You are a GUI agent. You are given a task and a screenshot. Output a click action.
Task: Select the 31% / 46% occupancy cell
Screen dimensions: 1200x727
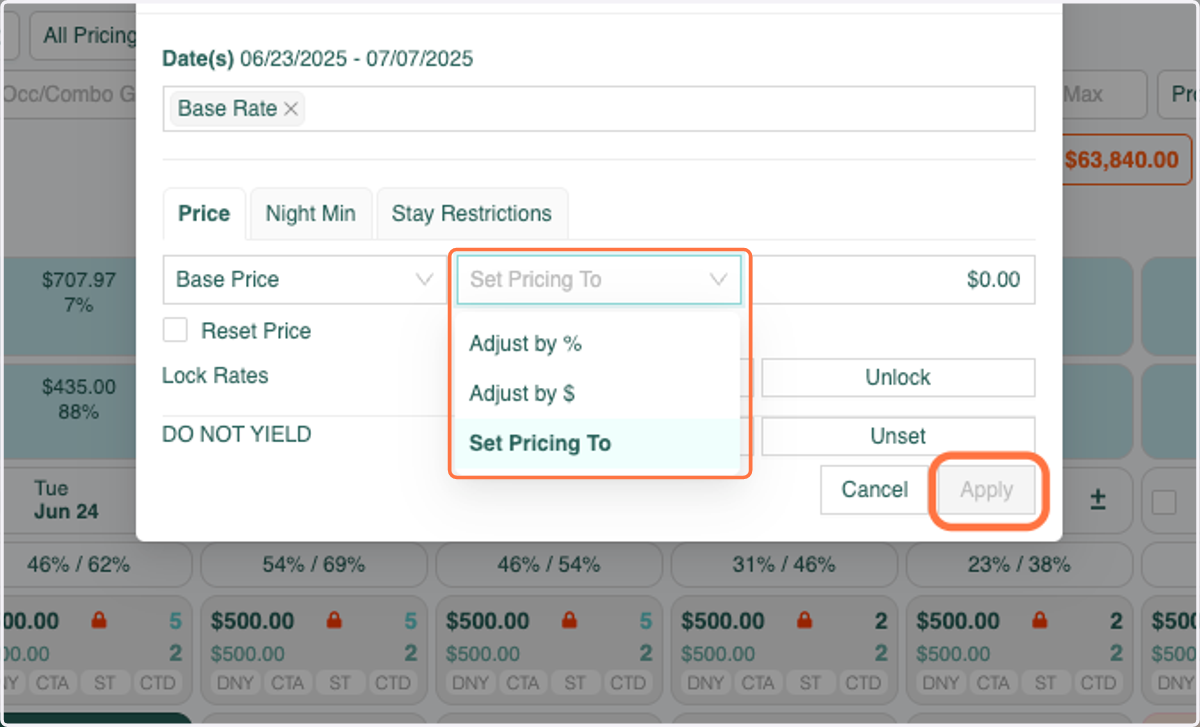tap(784, 565)
